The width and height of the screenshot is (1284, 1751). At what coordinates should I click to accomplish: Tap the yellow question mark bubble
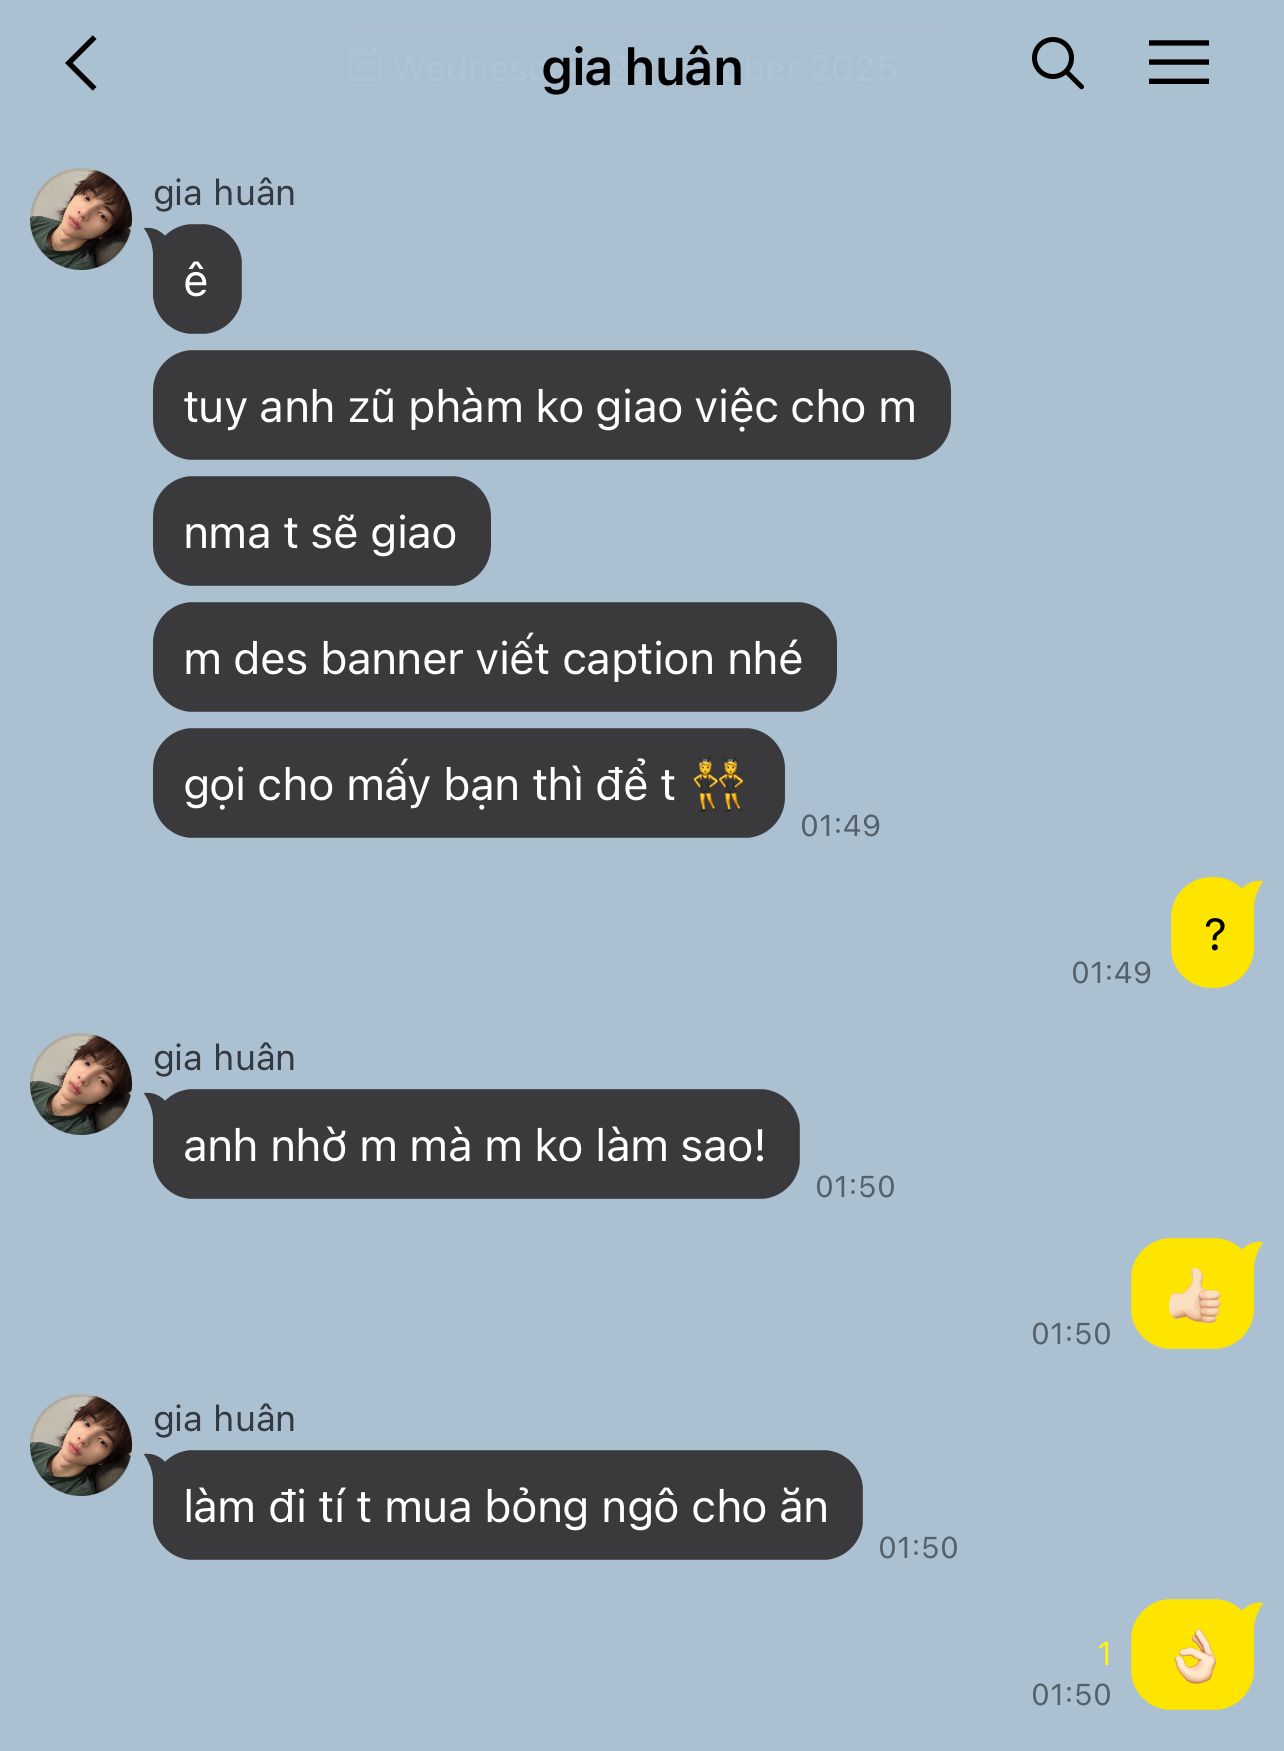click(x=1215, y=932)
